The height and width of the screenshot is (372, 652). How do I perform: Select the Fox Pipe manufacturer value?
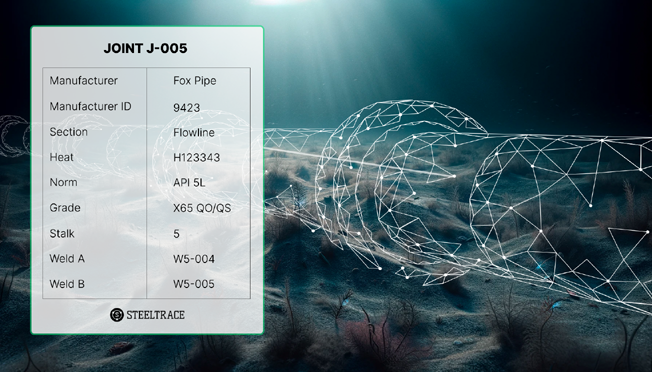click(x=195, y=81)
